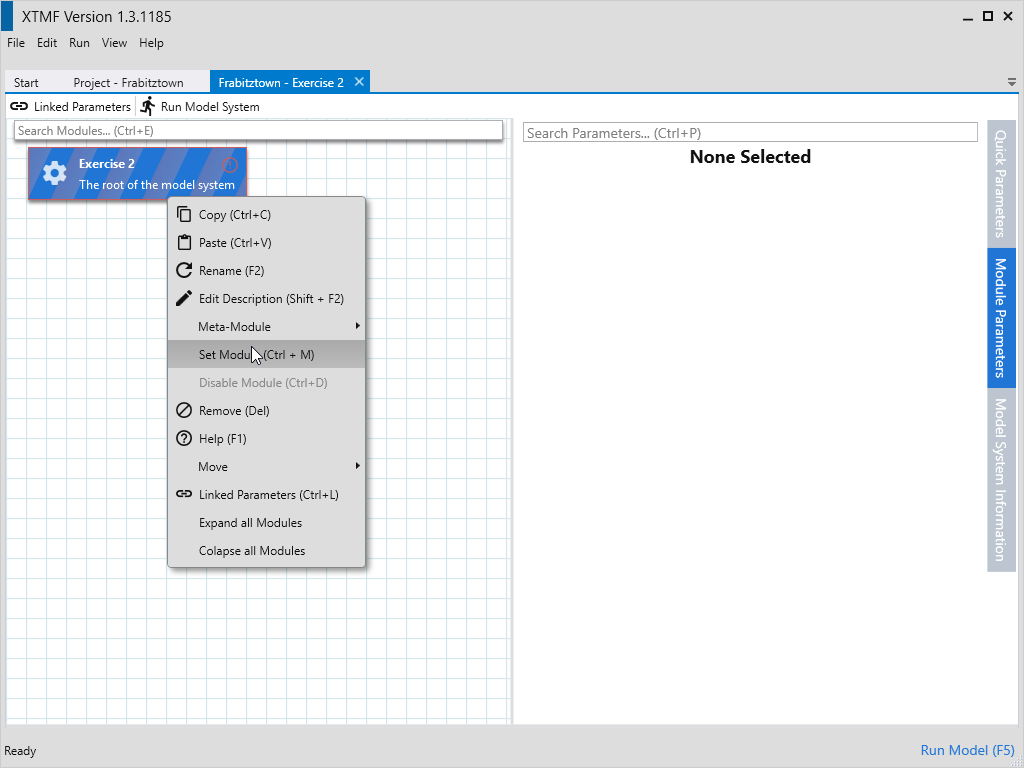Open the Quick Parameters side tab
The image size is (1024, 768).
[1001, 183]
